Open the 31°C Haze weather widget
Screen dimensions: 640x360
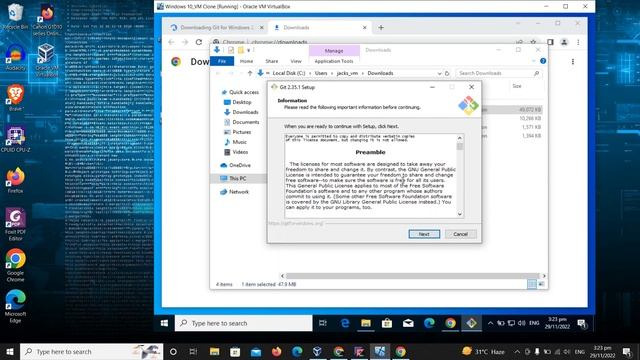point(483,351)
